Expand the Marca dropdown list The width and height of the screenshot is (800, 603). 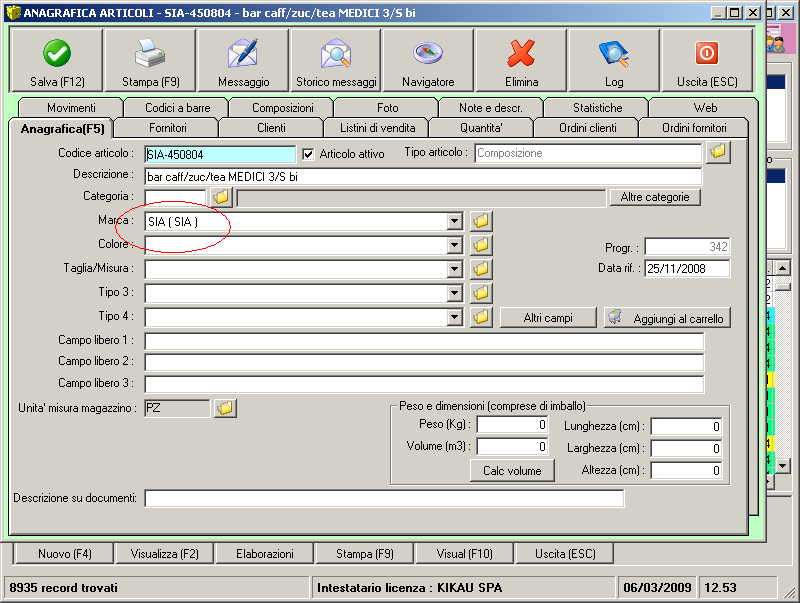pos(454,222)
